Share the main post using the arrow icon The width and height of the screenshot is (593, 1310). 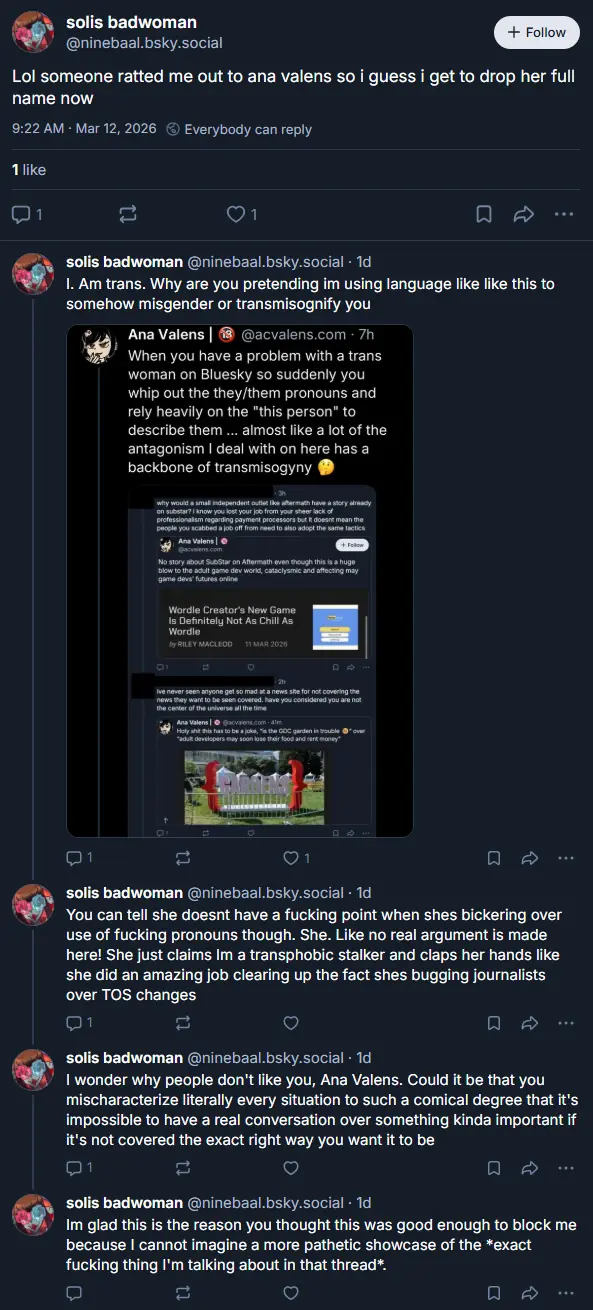pyautogui.click(x=524, y=214)
